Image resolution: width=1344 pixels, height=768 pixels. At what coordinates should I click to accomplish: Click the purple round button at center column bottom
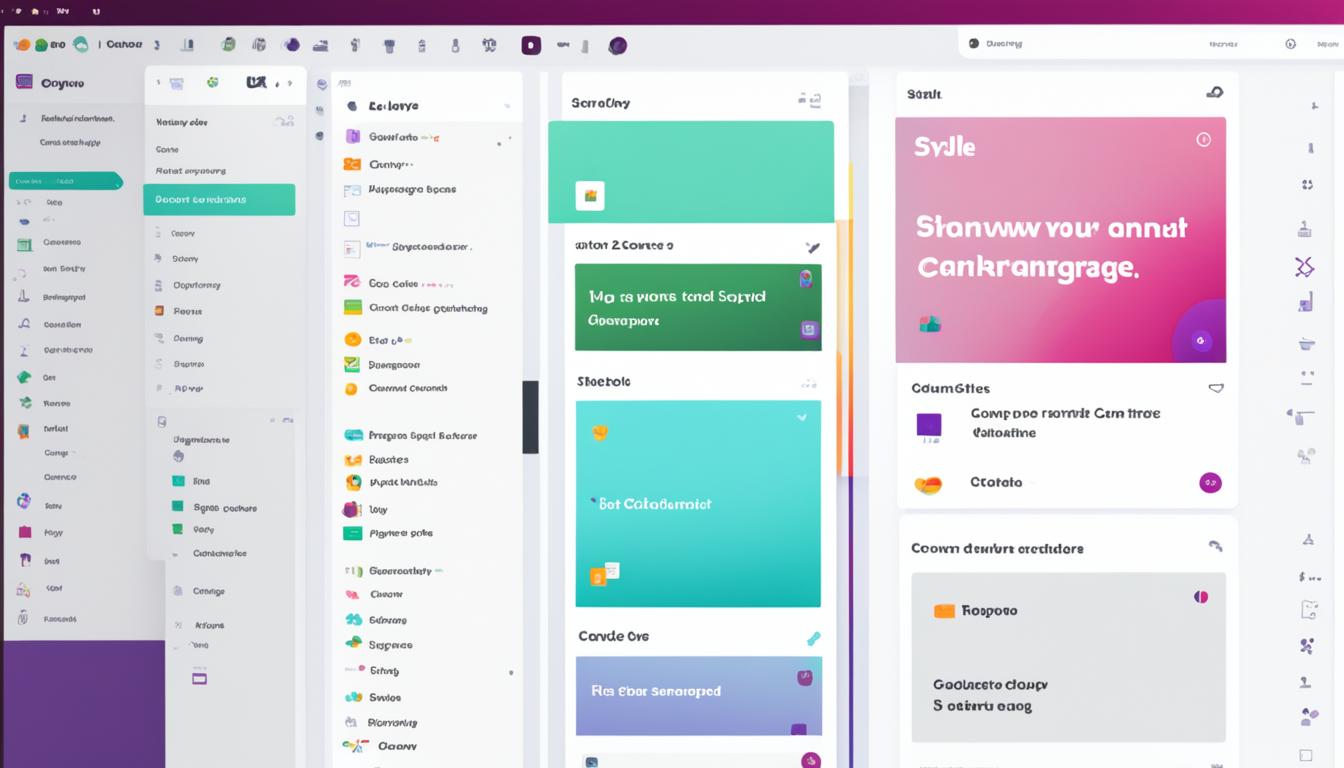click(810, 760)
